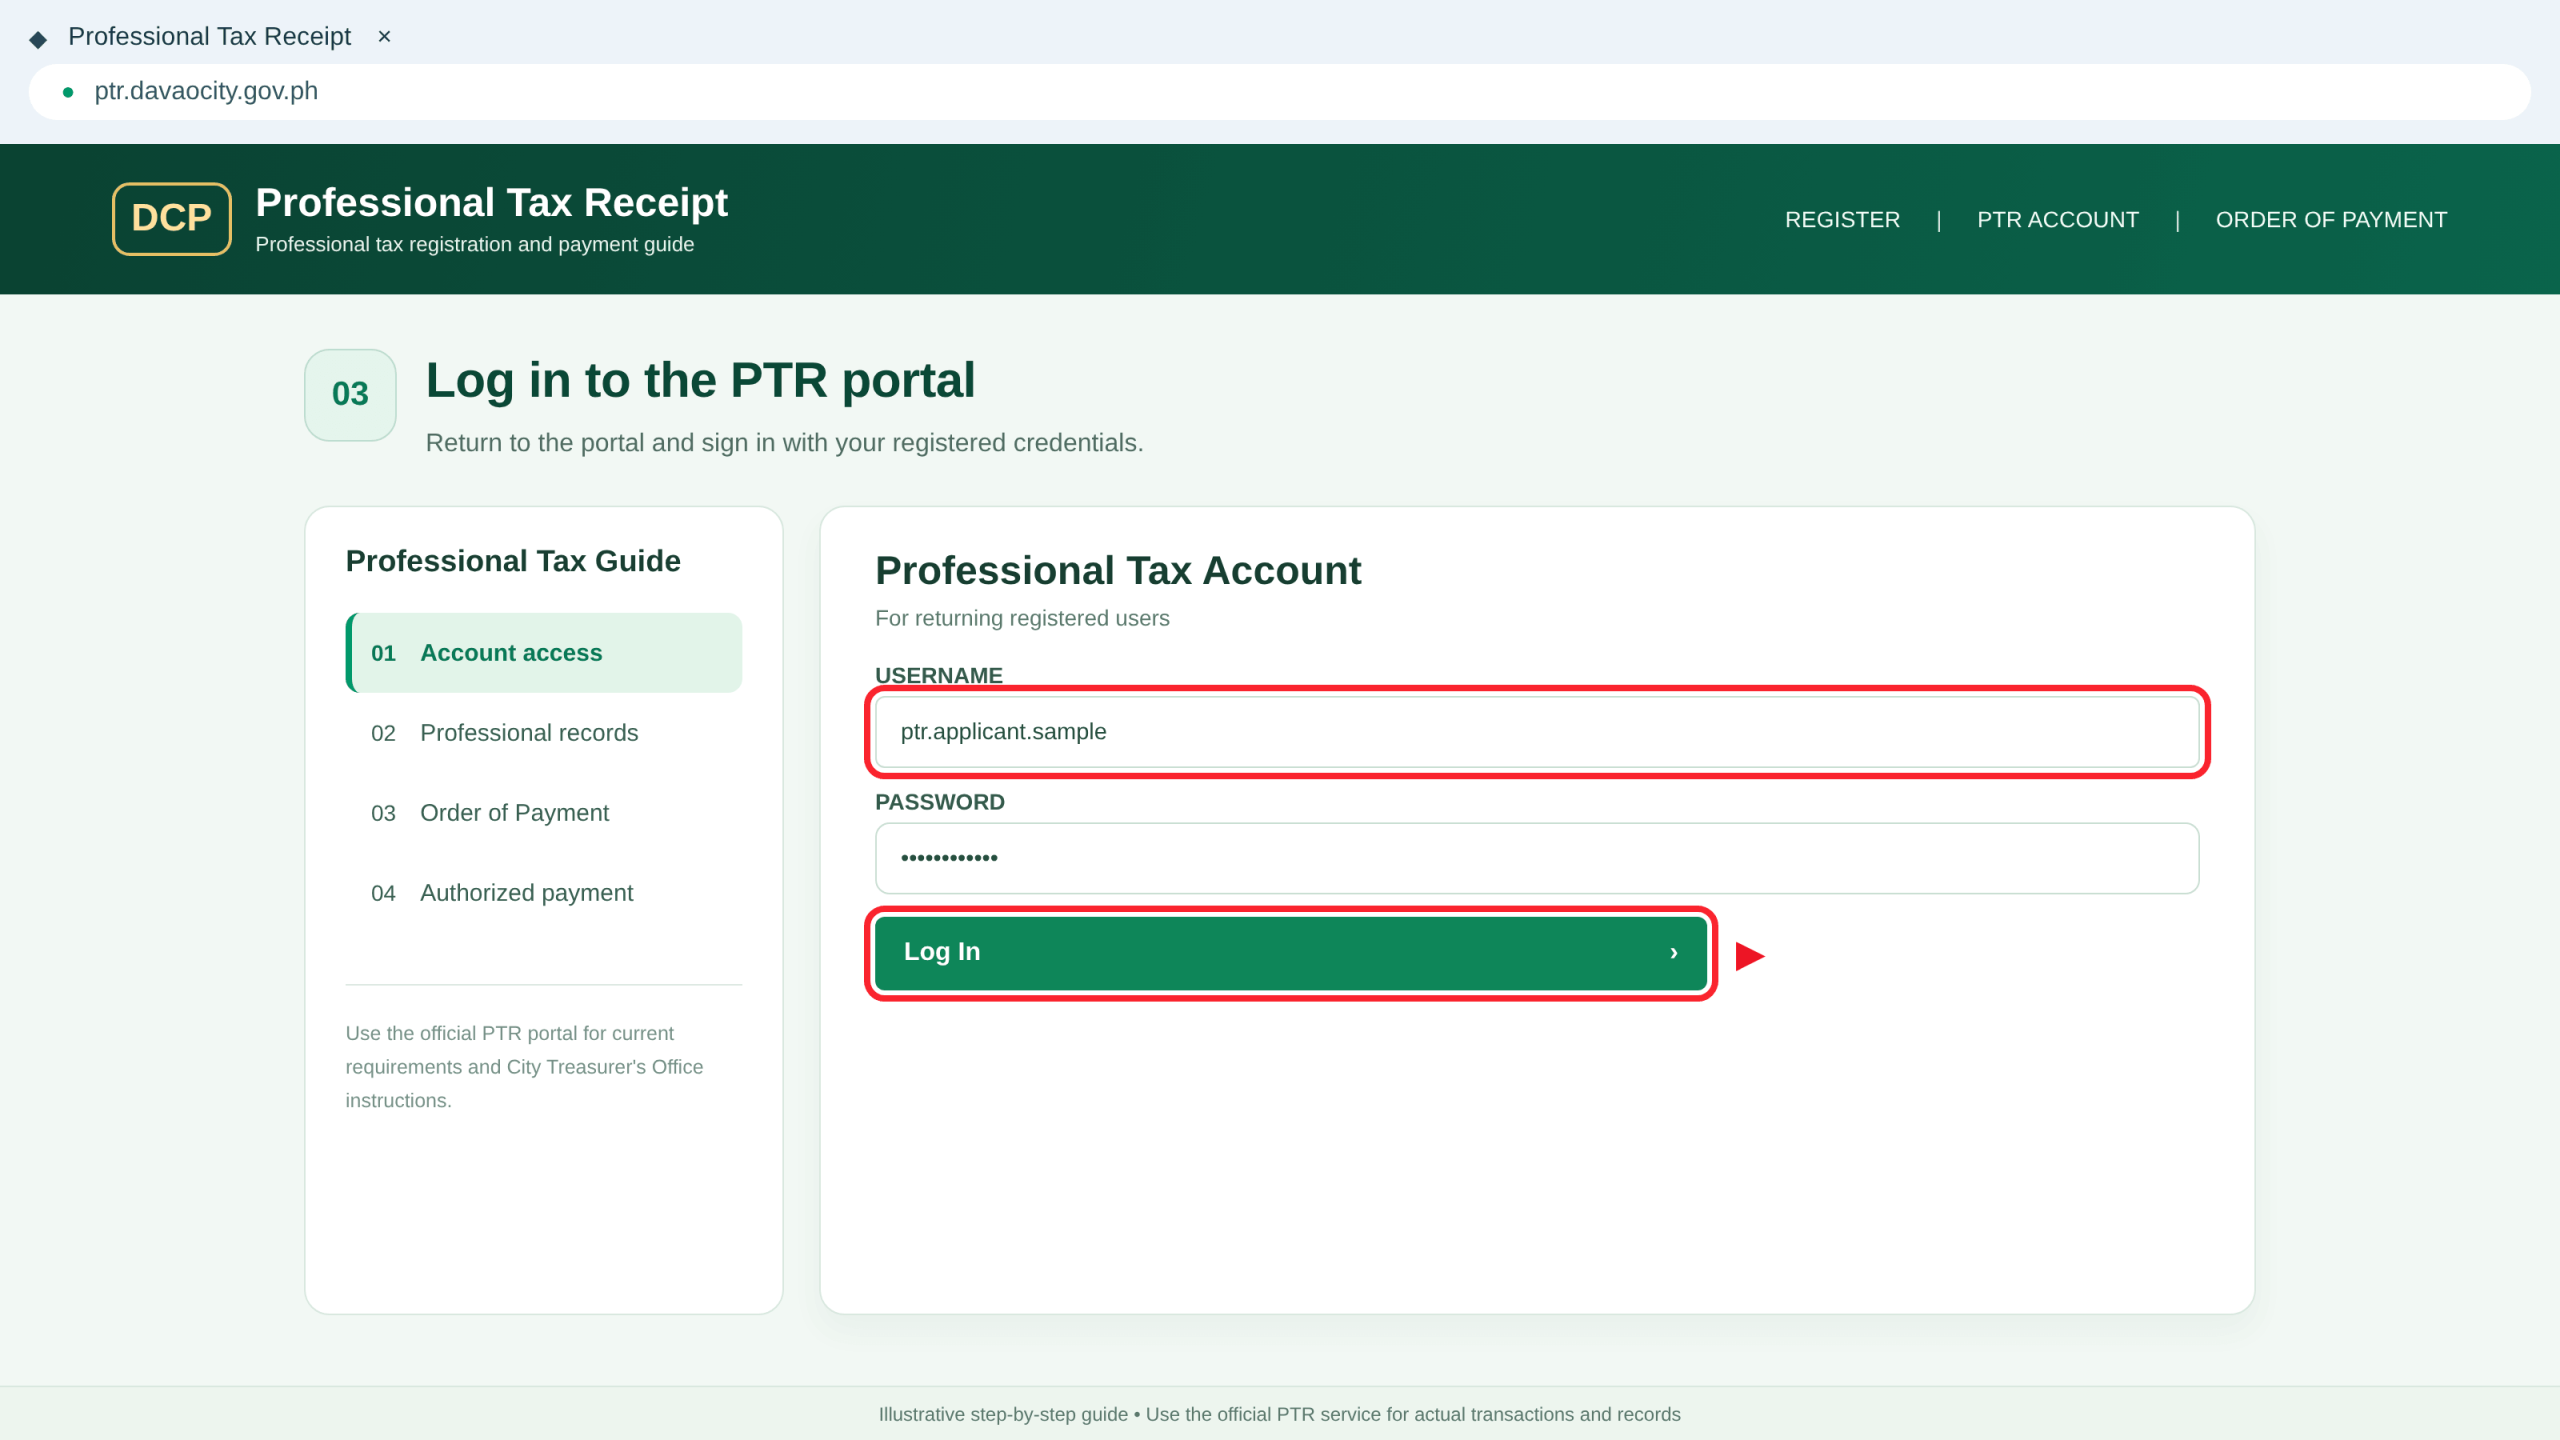Image resolution: width=2560 pixels, height=1440 pixels.
Task: Click the green site security dot
Action: tap(68, 92)
